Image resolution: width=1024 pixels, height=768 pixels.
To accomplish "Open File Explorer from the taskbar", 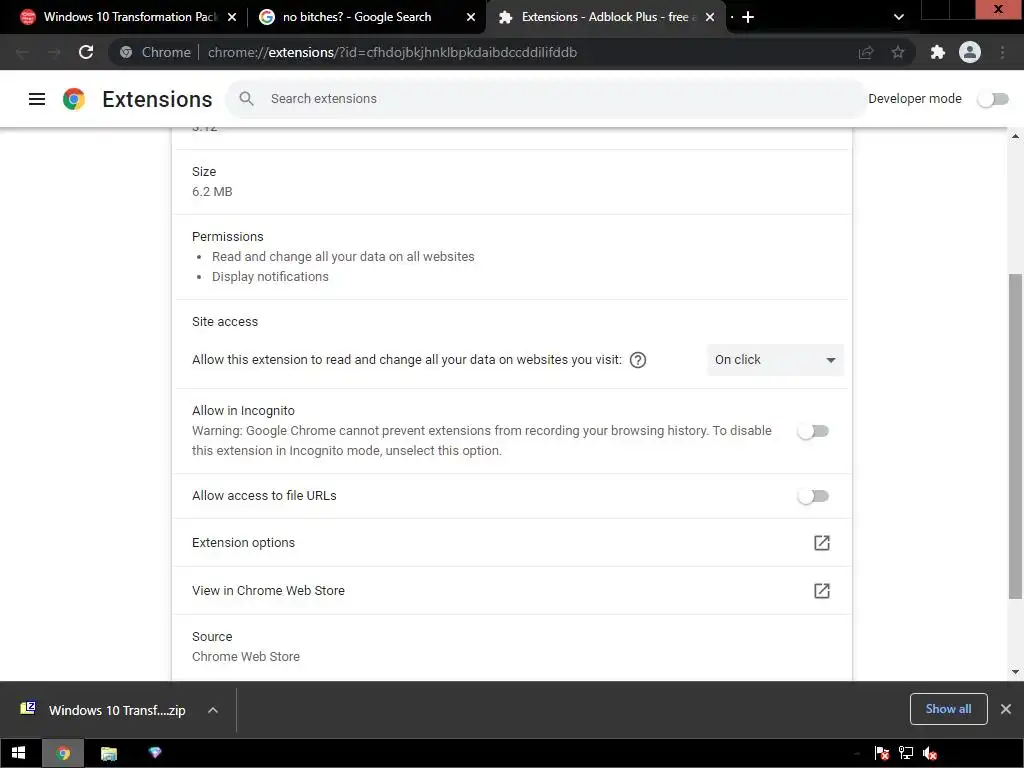I will click(x=109, y=753).
